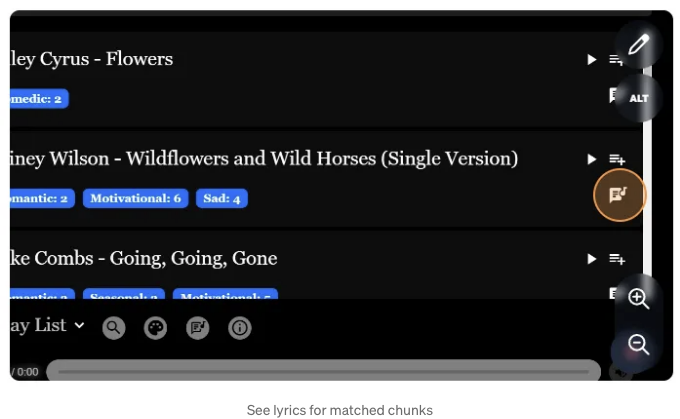Expand the Play List dropdown chevron
The image size is (680, 419).
click(79, 325)
